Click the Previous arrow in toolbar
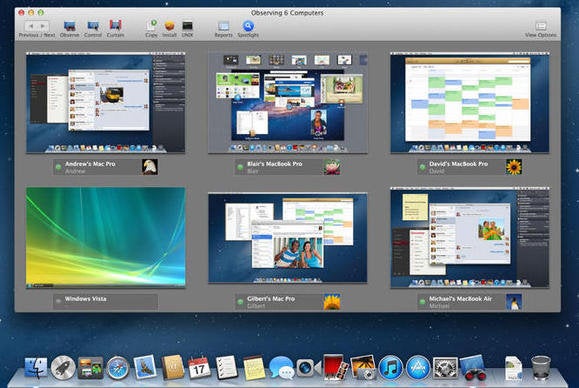 coord(31,26)
